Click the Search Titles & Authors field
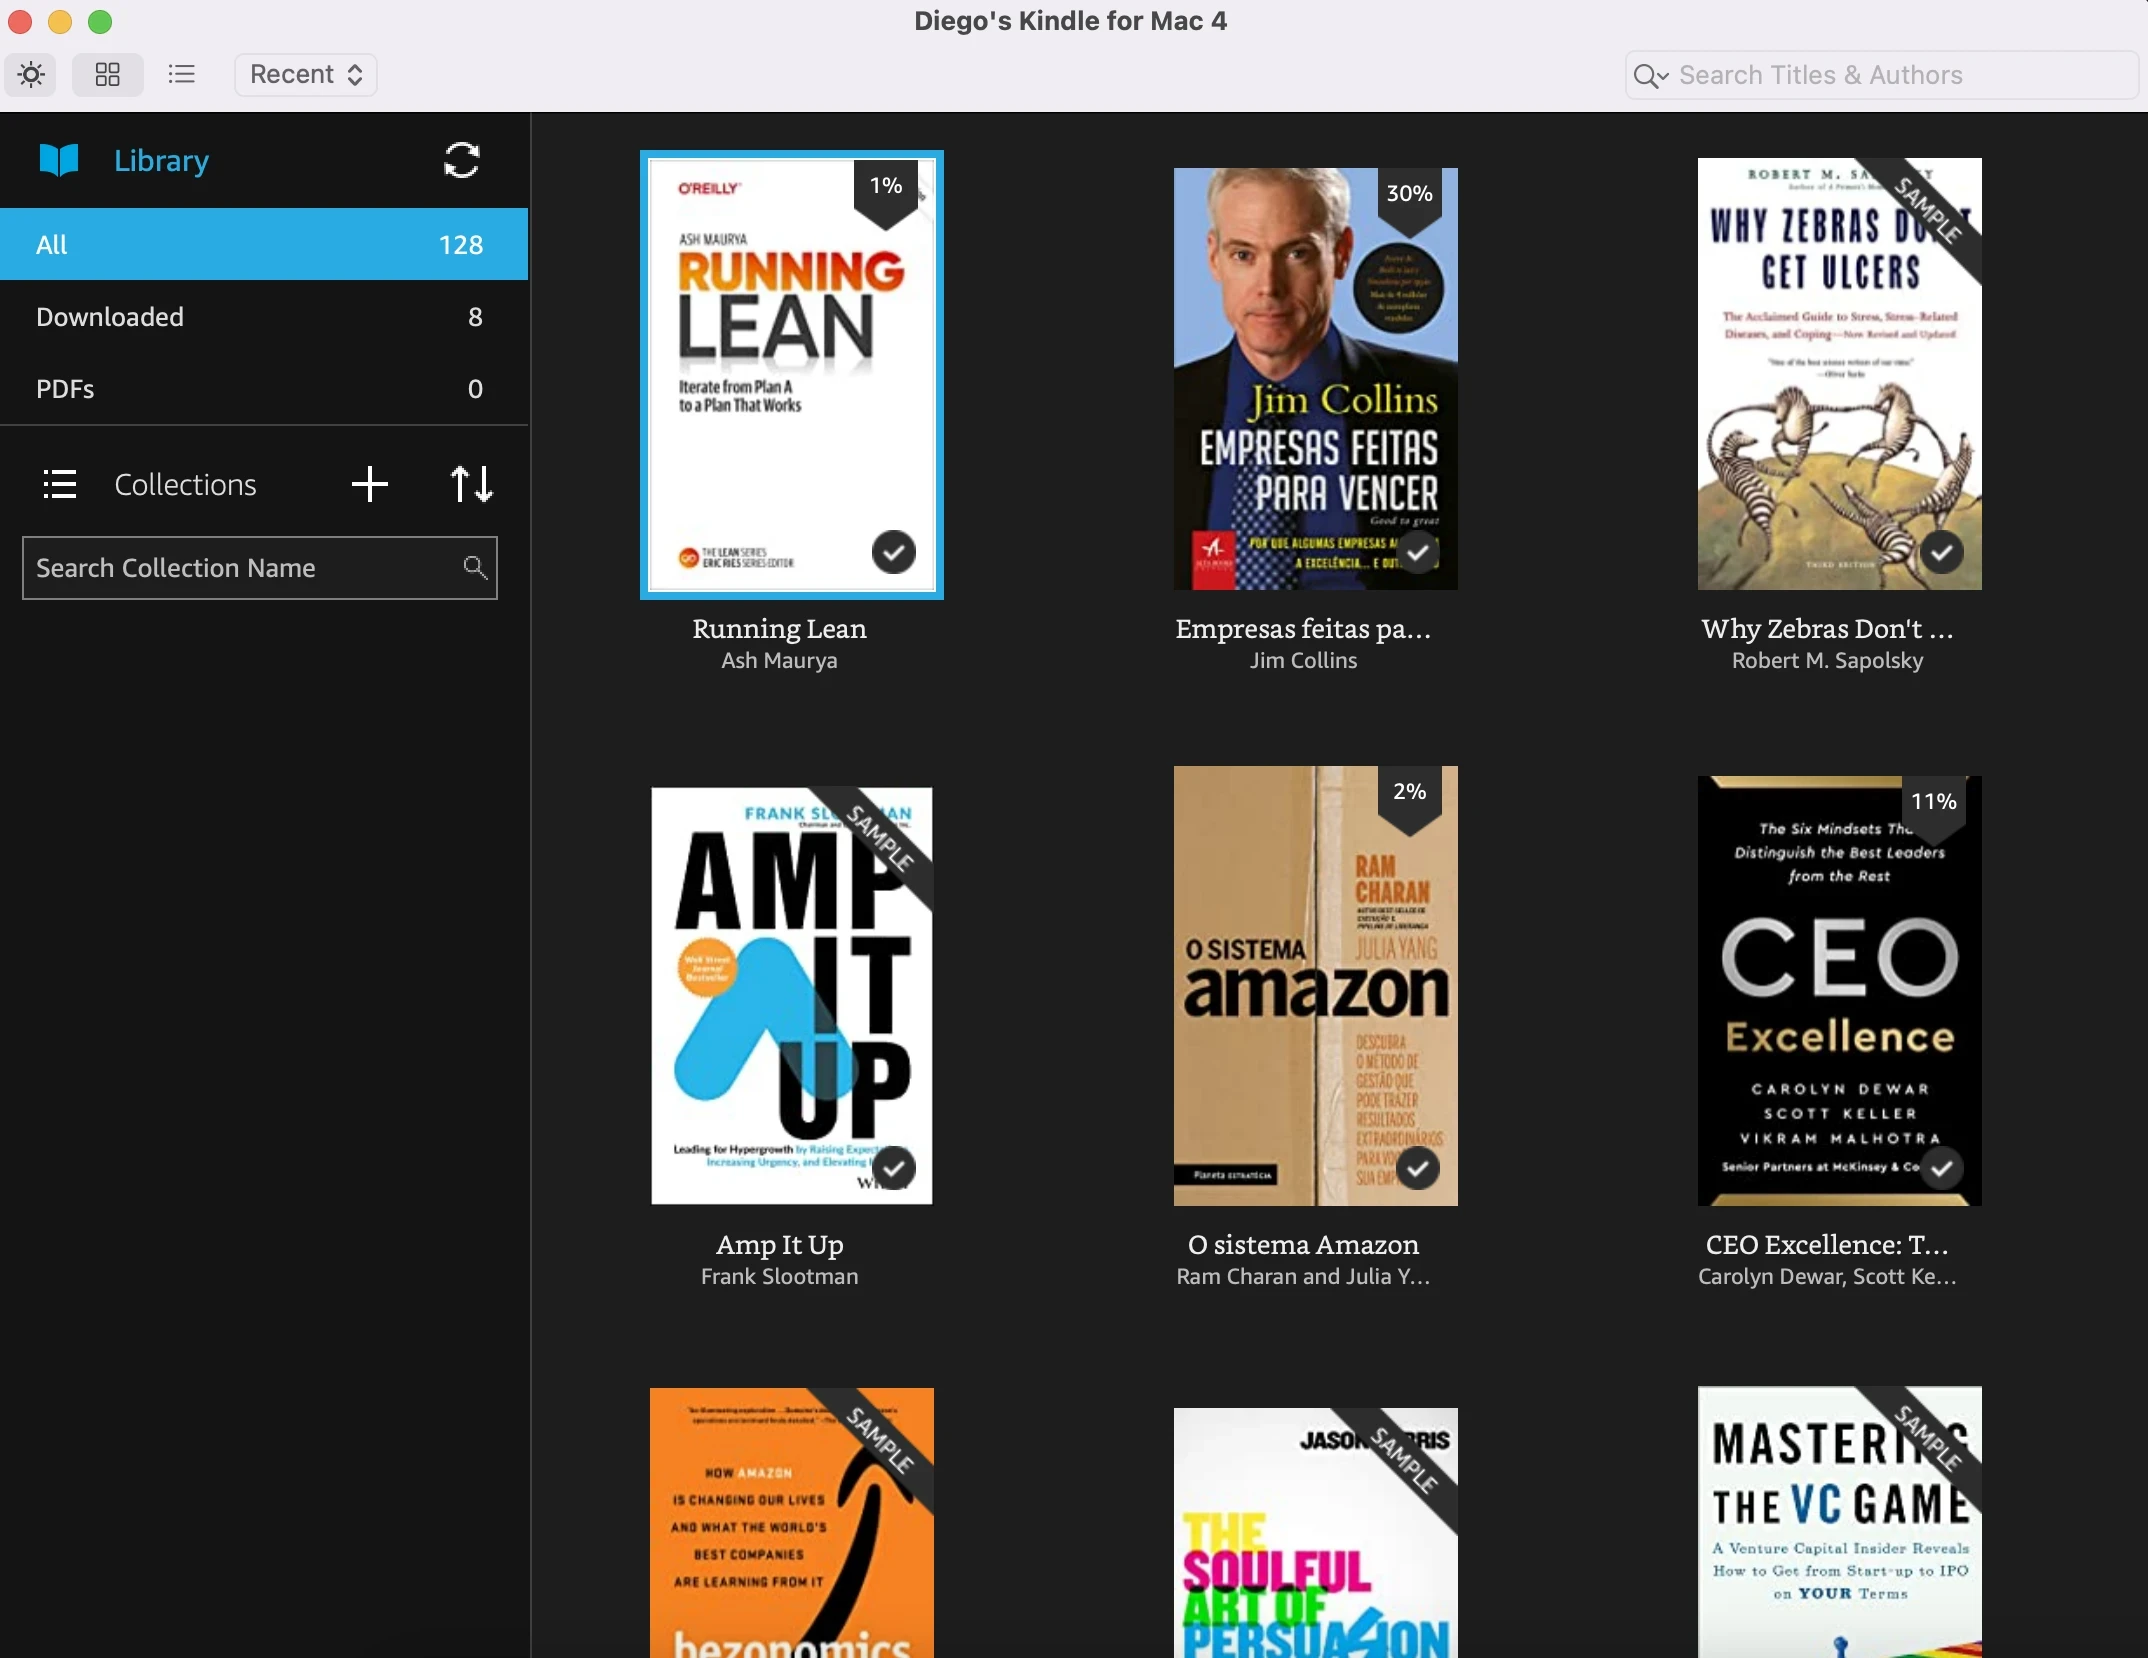 [x=1882, y=75]
